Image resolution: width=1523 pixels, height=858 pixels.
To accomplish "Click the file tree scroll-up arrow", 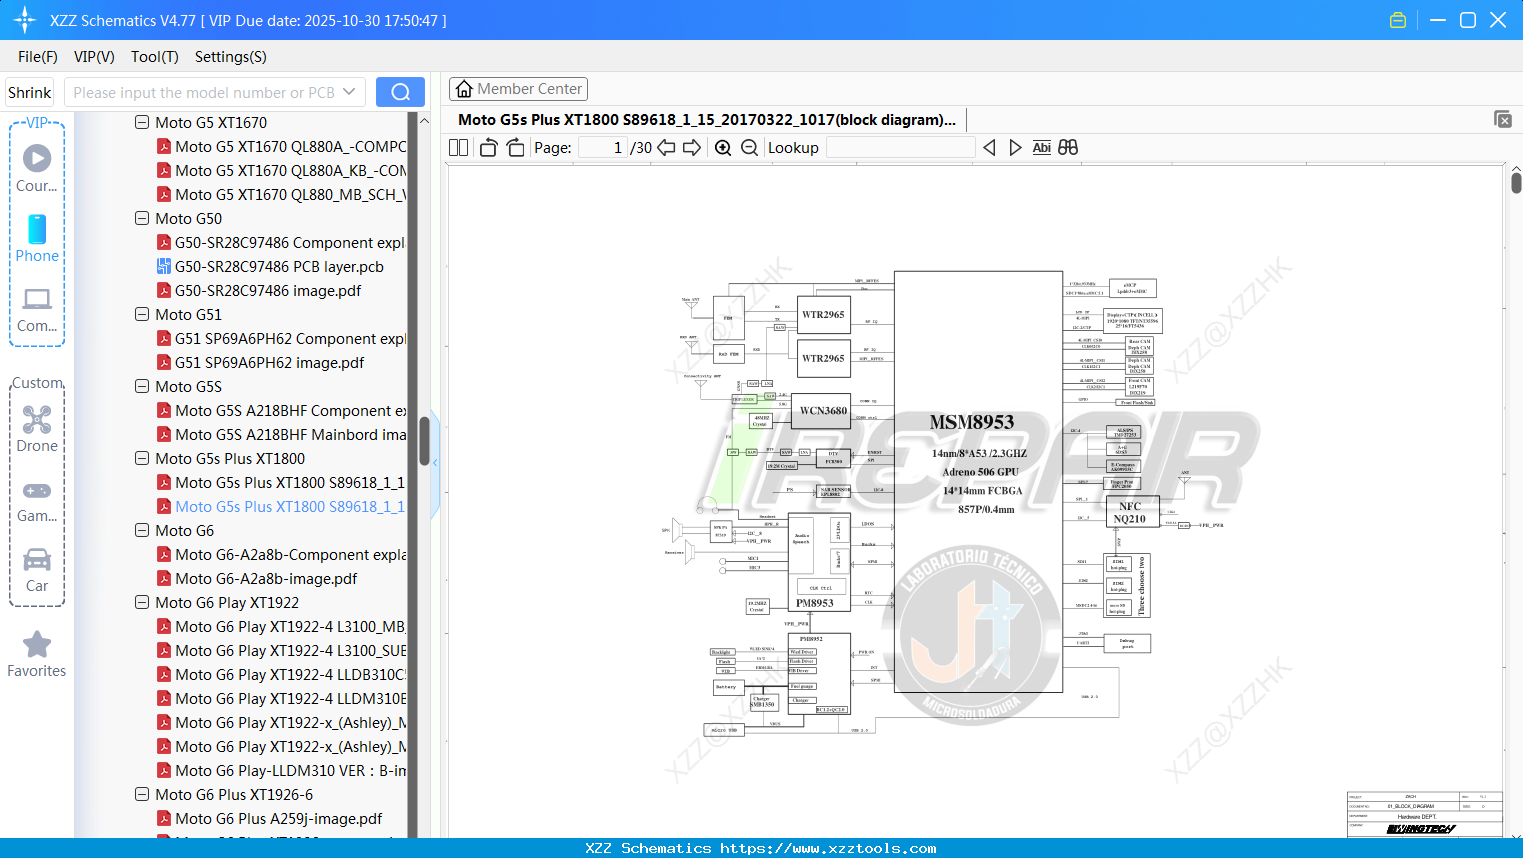I will point(424,120).
